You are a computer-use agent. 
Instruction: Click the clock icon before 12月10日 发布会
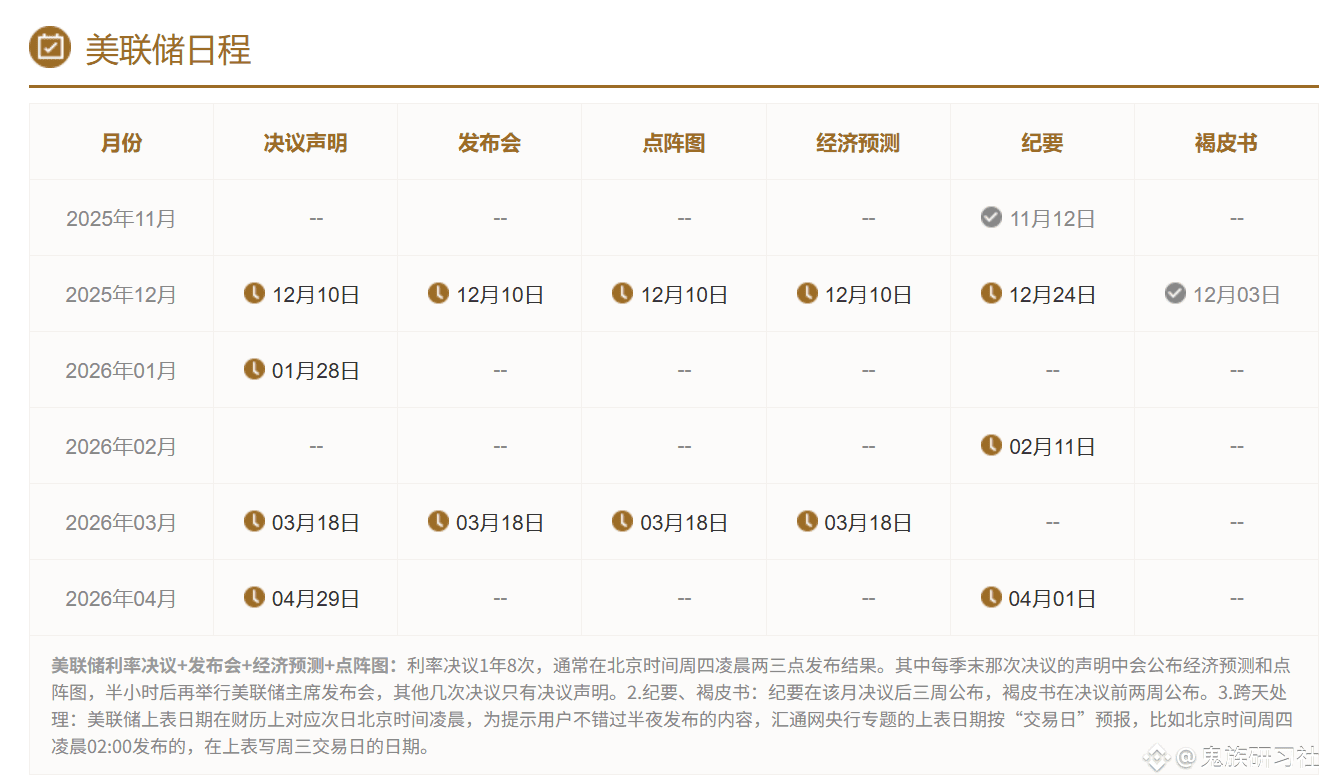tap(438, 293)
